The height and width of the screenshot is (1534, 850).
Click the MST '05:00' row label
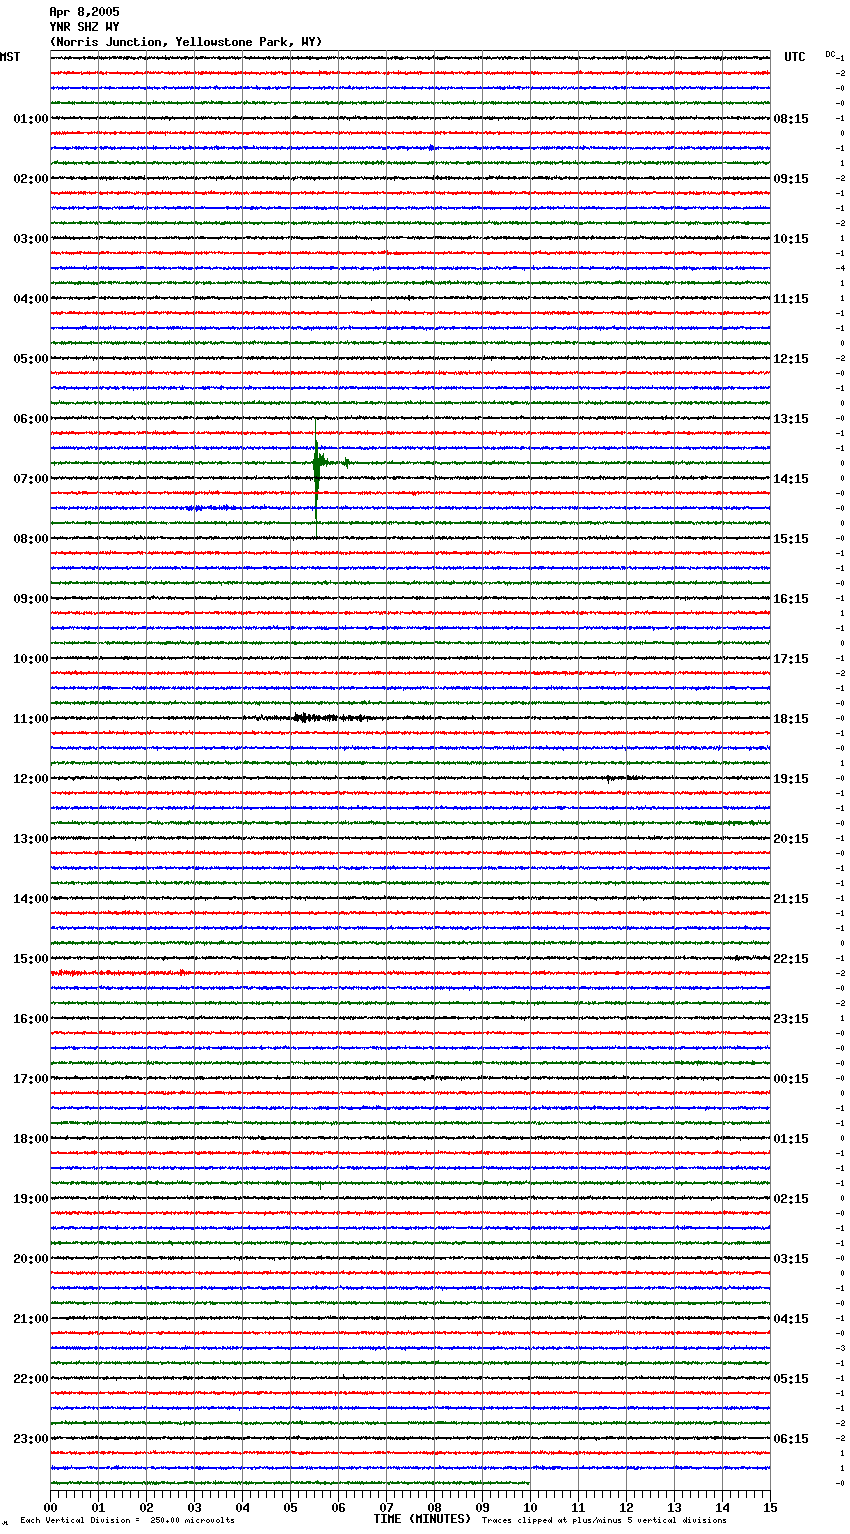30,359
